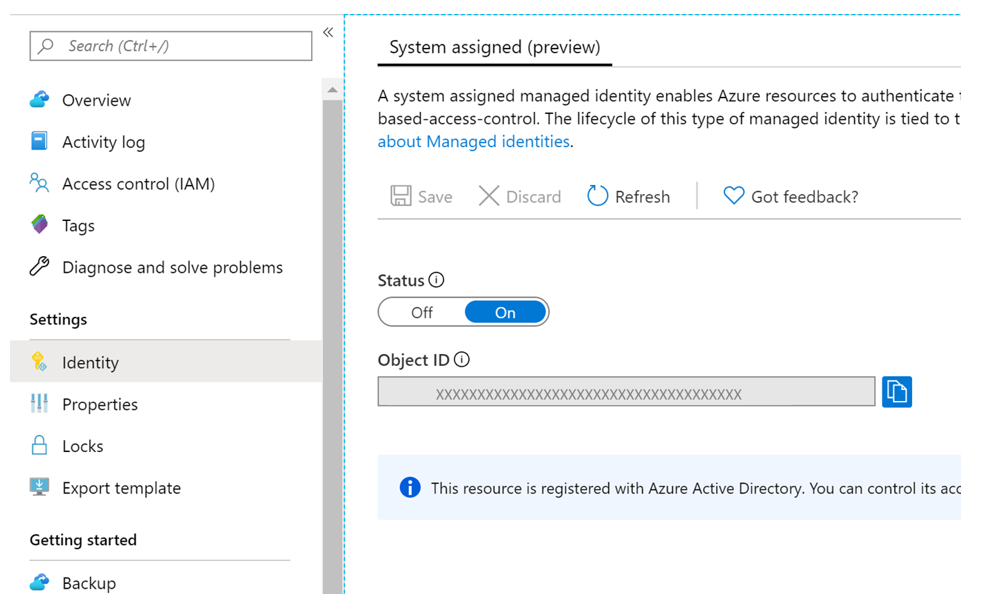Click the Export template icon

click(40, 488)
